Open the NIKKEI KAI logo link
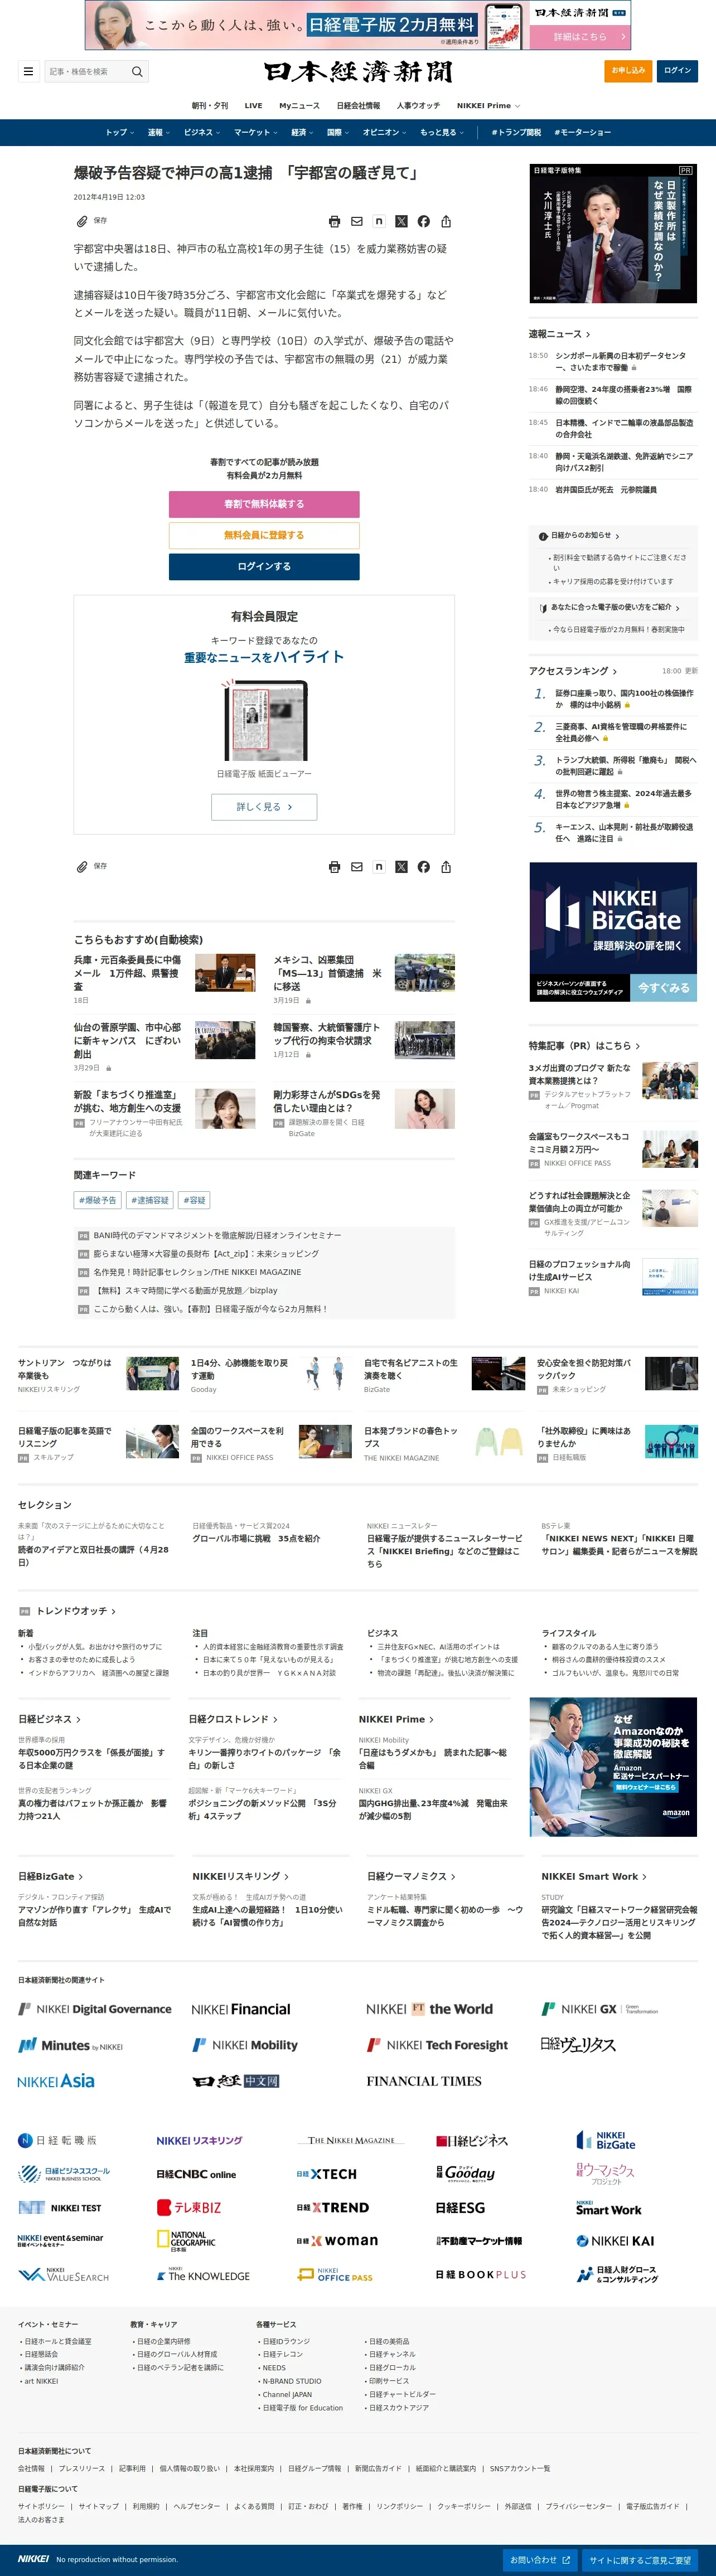 (615, 2241)
